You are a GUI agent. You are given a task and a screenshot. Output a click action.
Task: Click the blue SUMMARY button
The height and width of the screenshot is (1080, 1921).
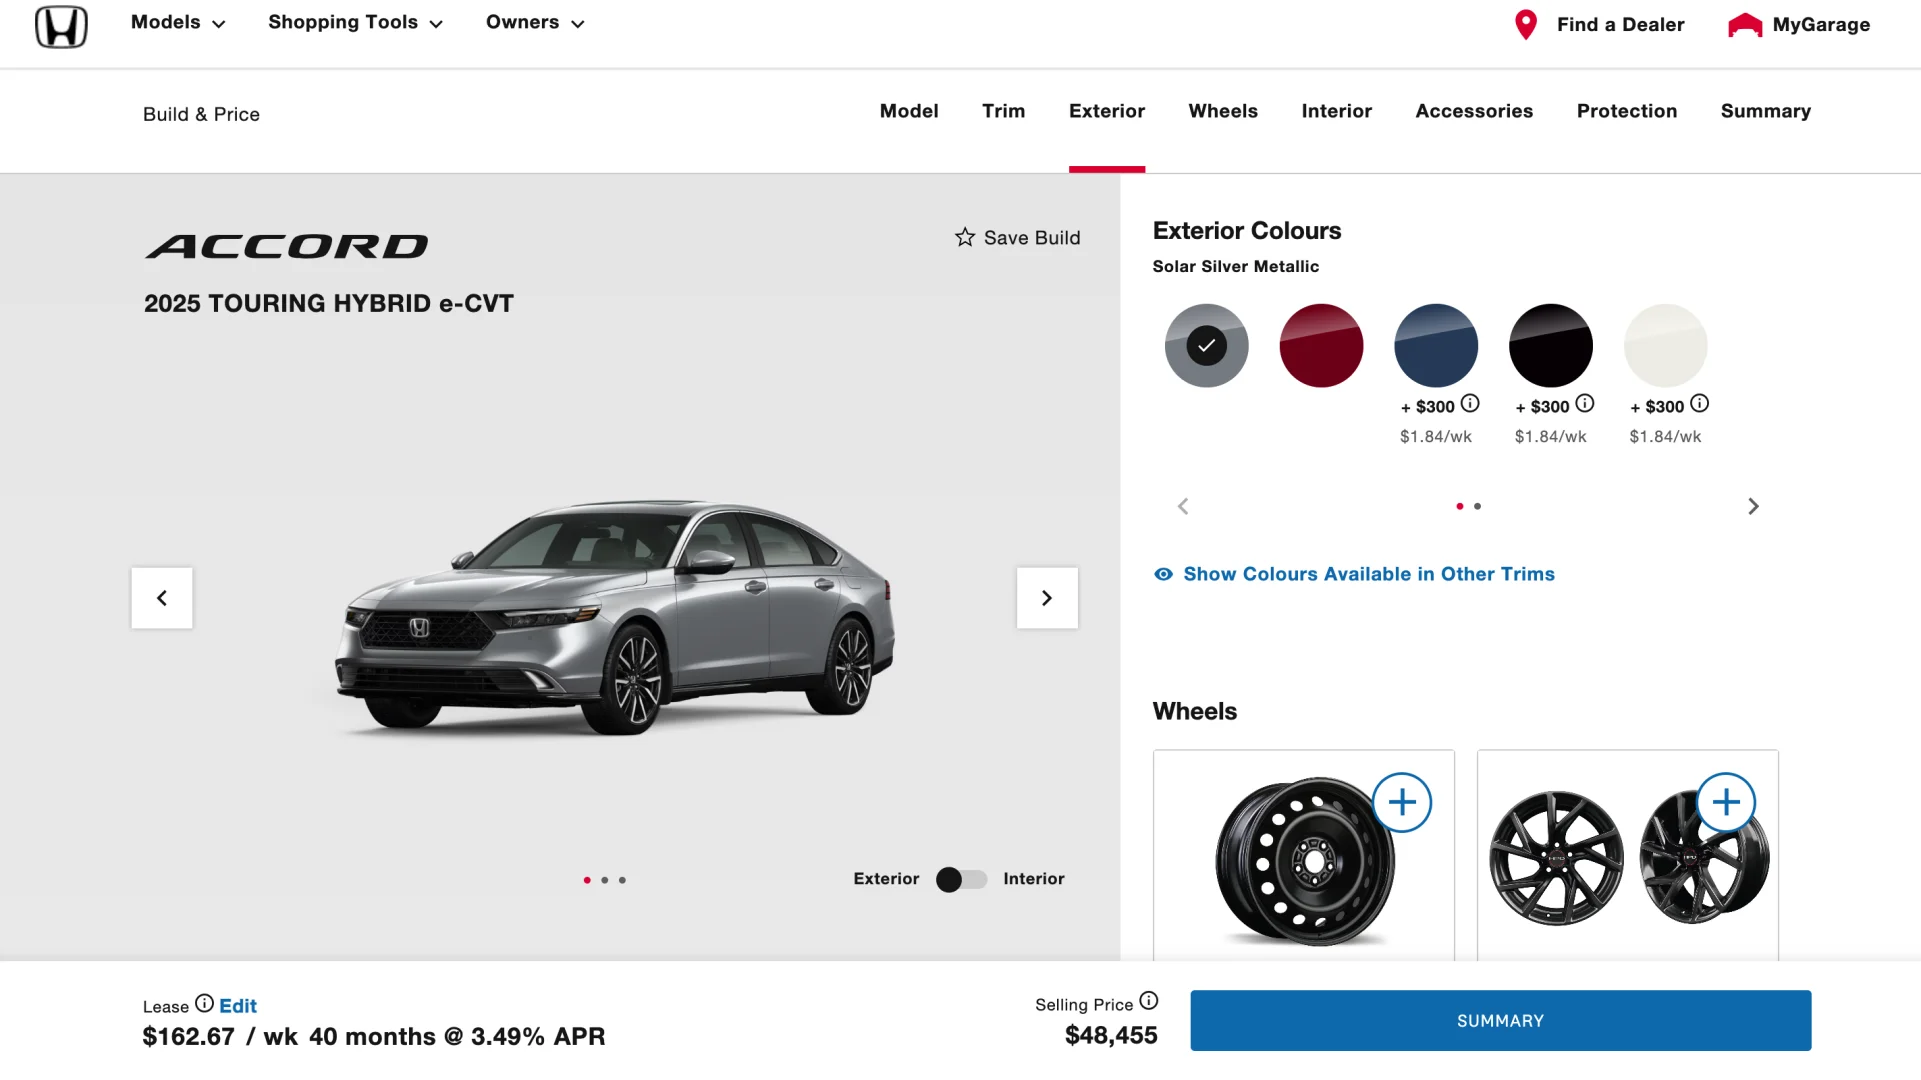(1499, 1020)
